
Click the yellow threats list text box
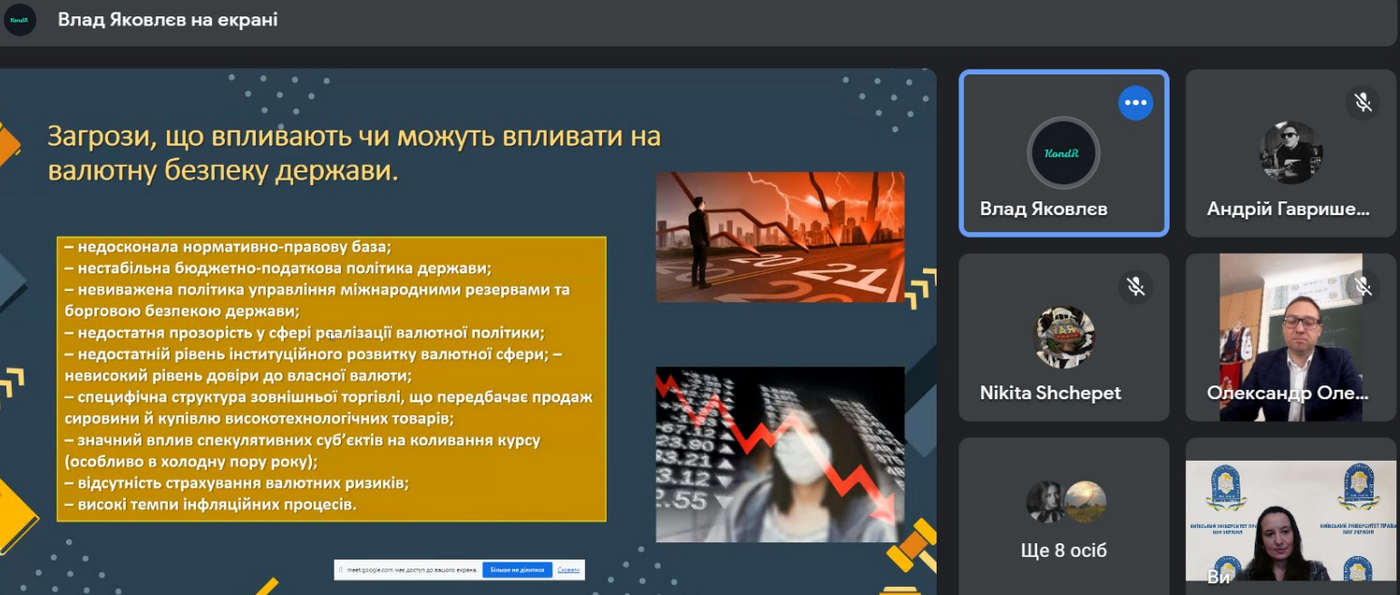(331, 378)
